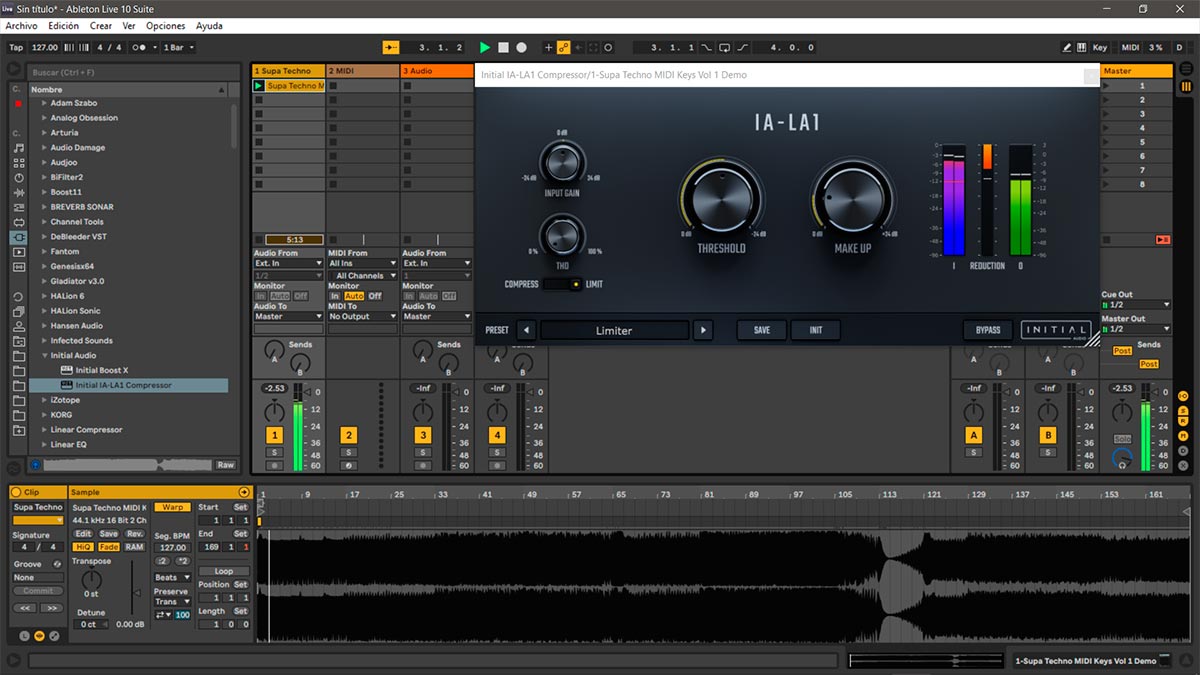Toggle the Draw Mode pencil icon
The height and width of the screenshot is (675, 1200).
click(1067, 47)
